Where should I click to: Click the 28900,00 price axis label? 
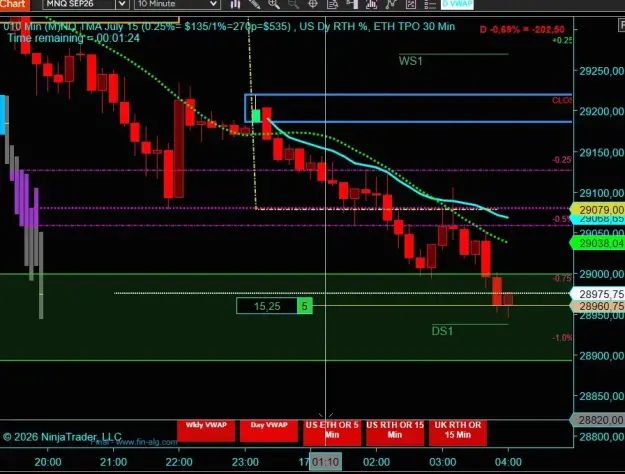[x=601, y=356]
